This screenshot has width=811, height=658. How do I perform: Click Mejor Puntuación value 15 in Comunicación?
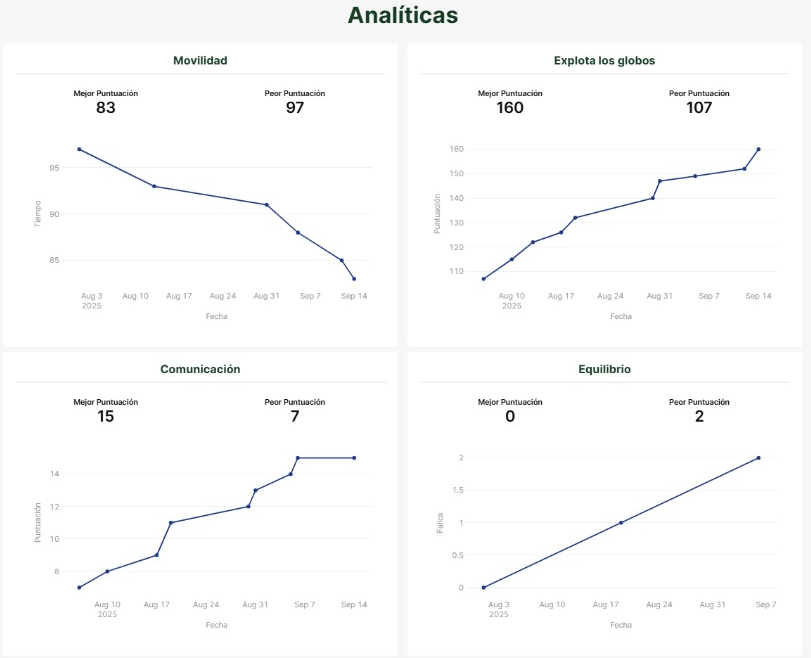(106, 417)
